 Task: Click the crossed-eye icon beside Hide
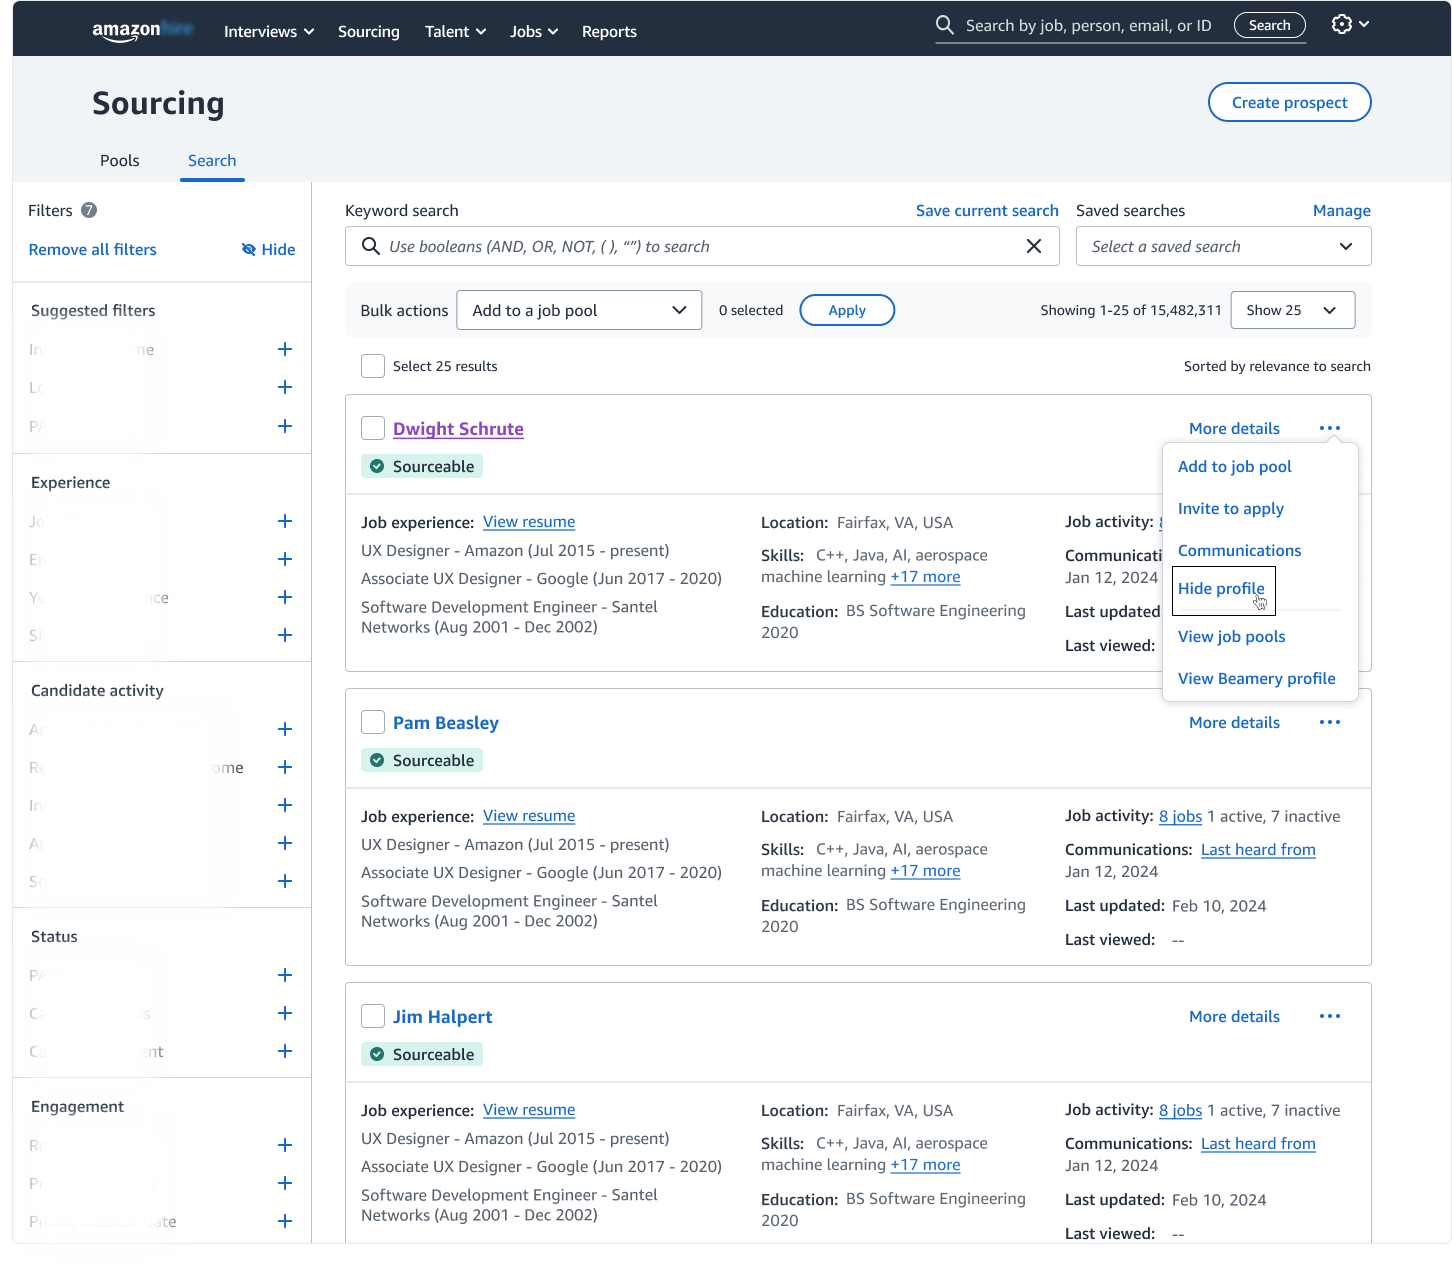249,249
